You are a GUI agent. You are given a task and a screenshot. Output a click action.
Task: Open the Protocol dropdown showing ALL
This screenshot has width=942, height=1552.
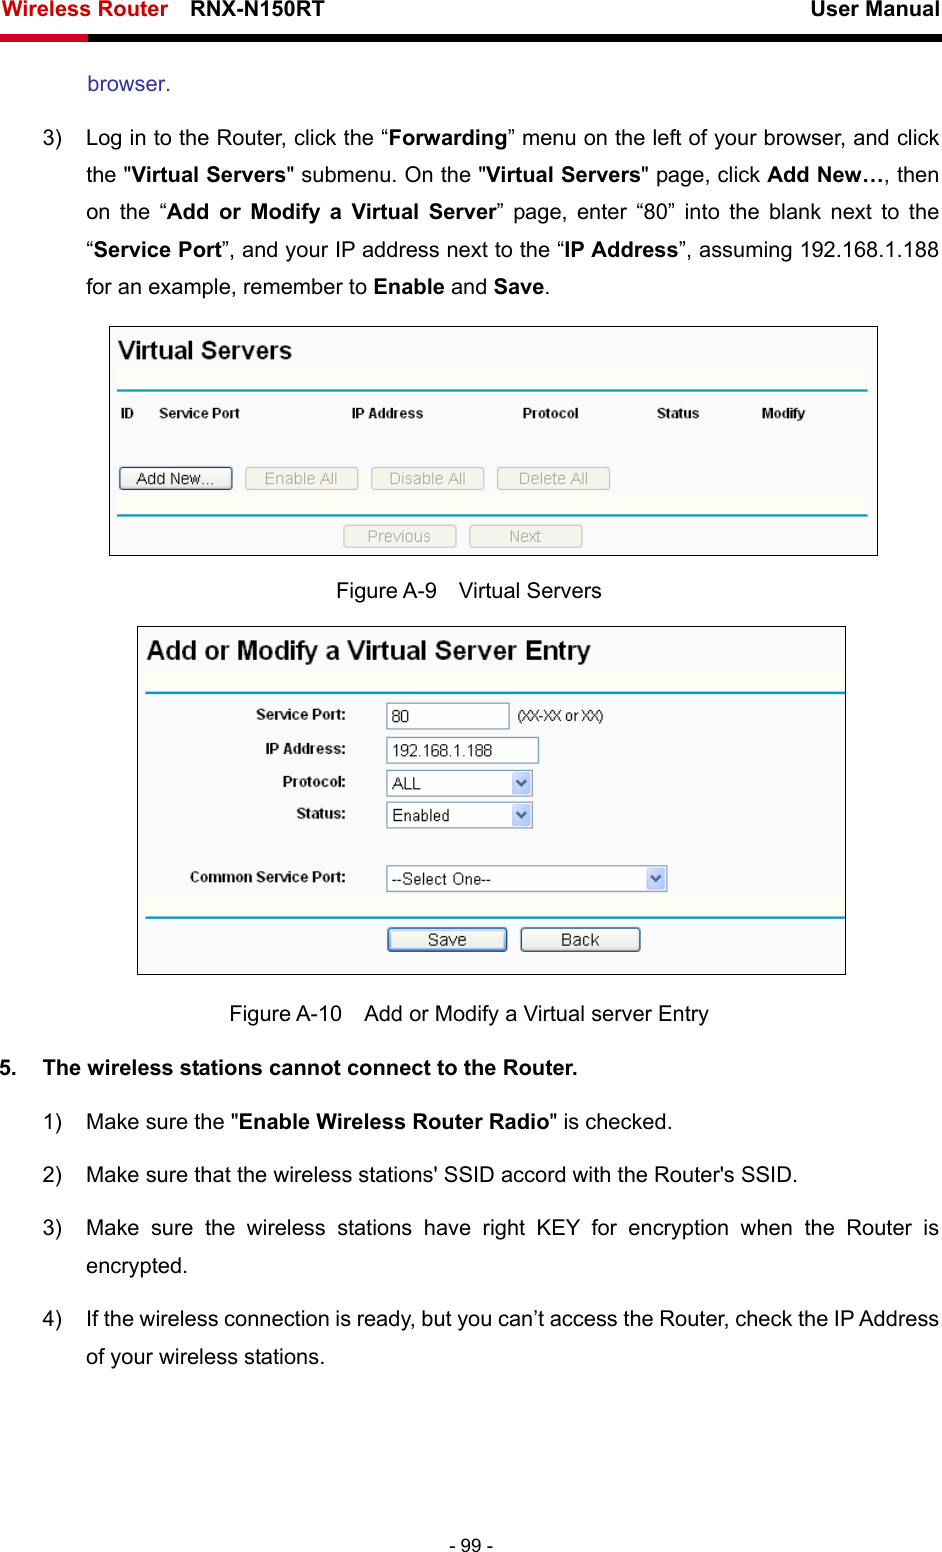[460, 783]
